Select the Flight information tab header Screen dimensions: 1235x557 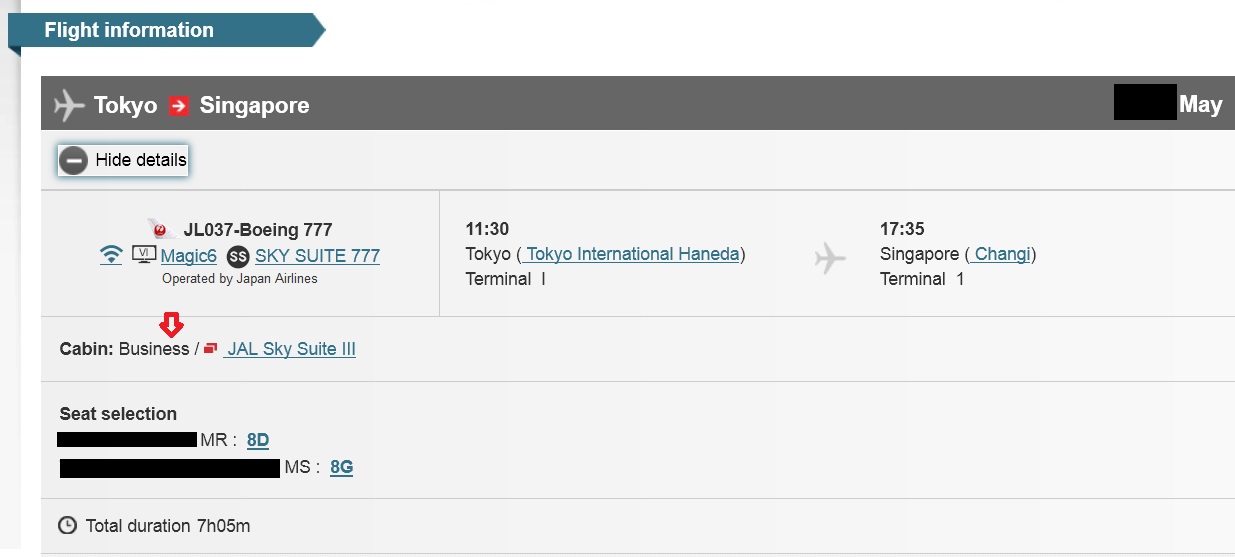click(129, 30)
